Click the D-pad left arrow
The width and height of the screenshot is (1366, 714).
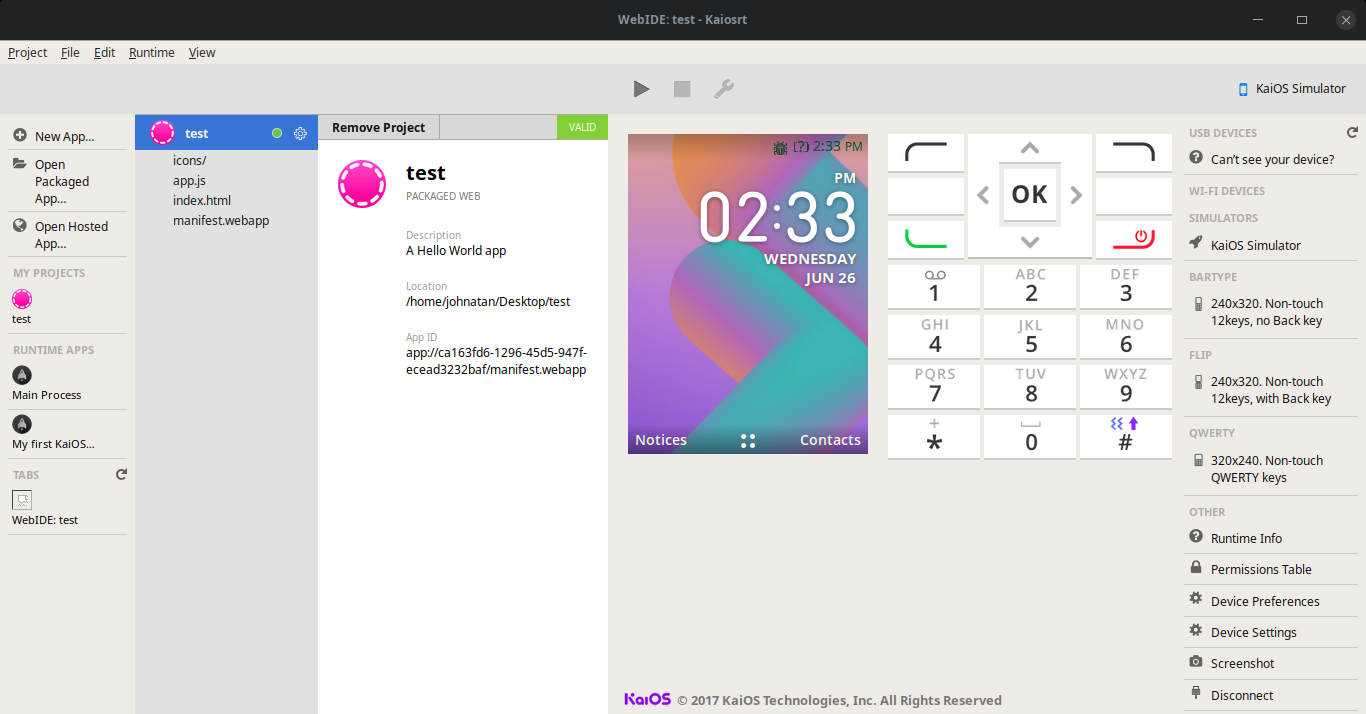(983, 195)
